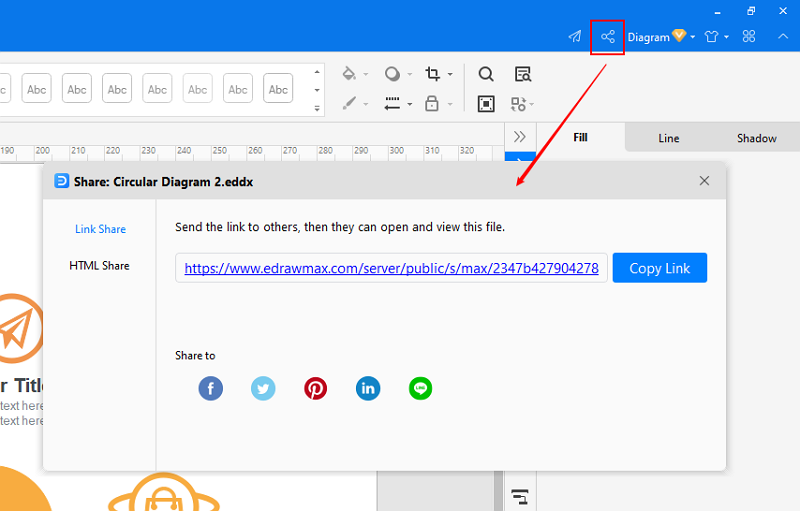Click the paper plane Publish icon
The image size is (800, 511).
tap(574, 37)
